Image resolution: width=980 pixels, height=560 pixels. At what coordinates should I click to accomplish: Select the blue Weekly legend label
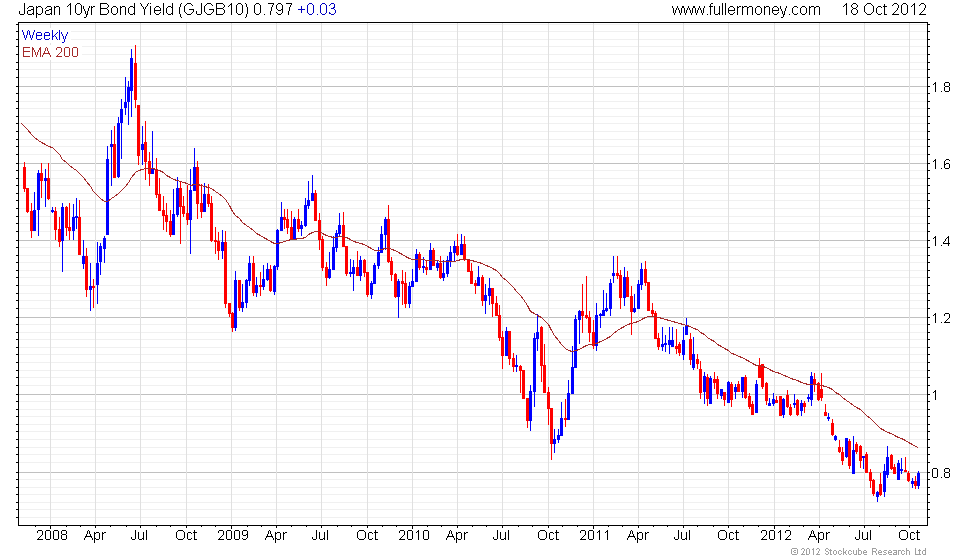click(x=44, y=36)
